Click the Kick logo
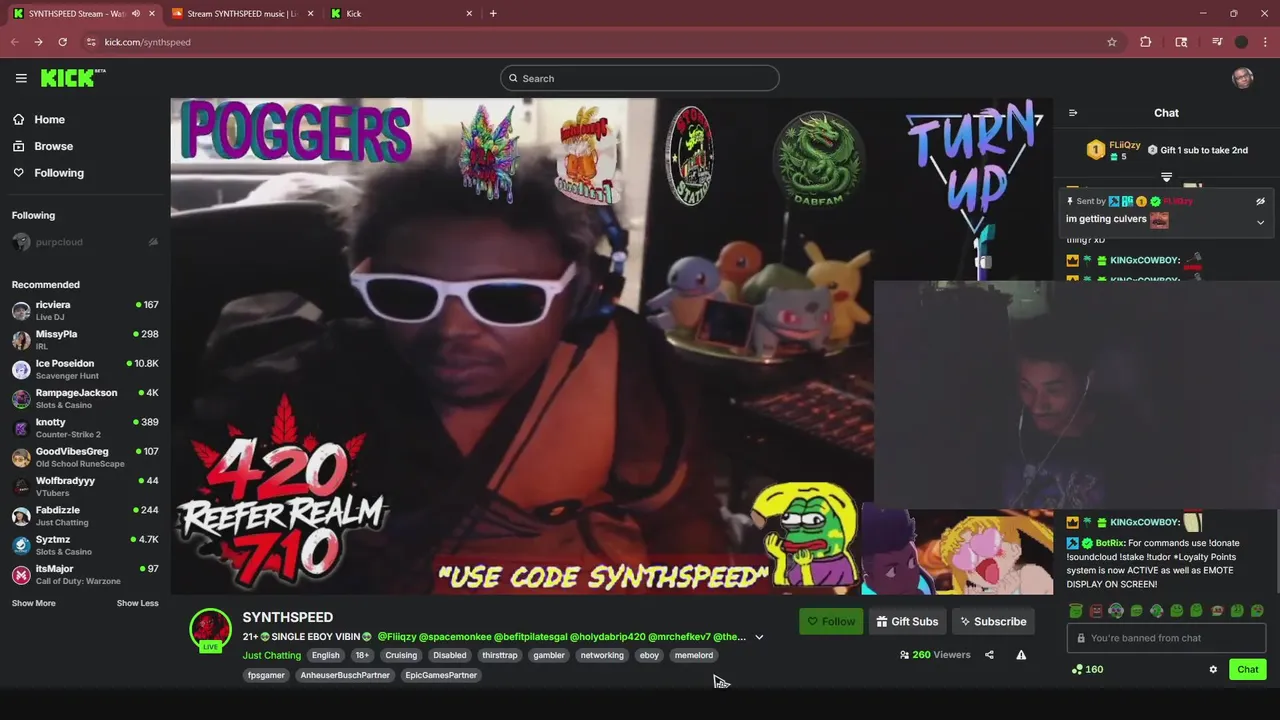 (x=72, y=78)
